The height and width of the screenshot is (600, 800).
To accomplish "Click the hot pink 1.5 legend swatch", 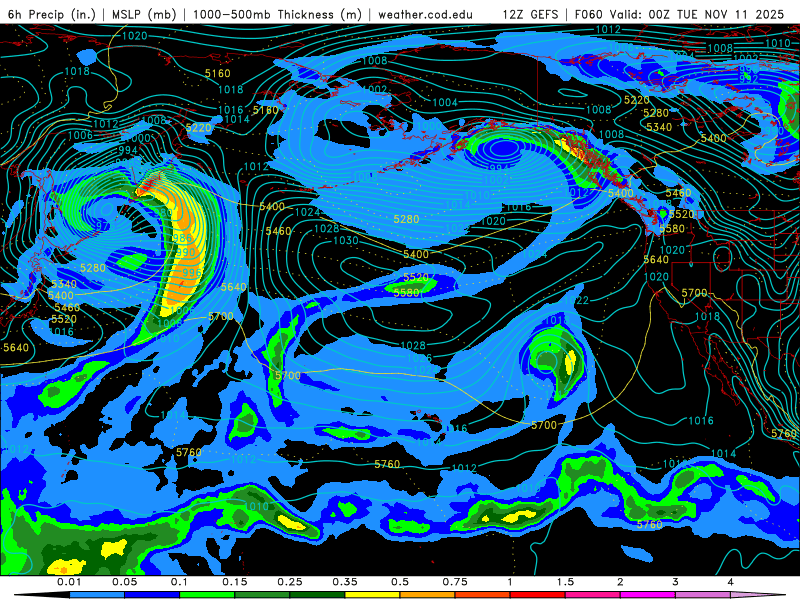I will 593,595.
